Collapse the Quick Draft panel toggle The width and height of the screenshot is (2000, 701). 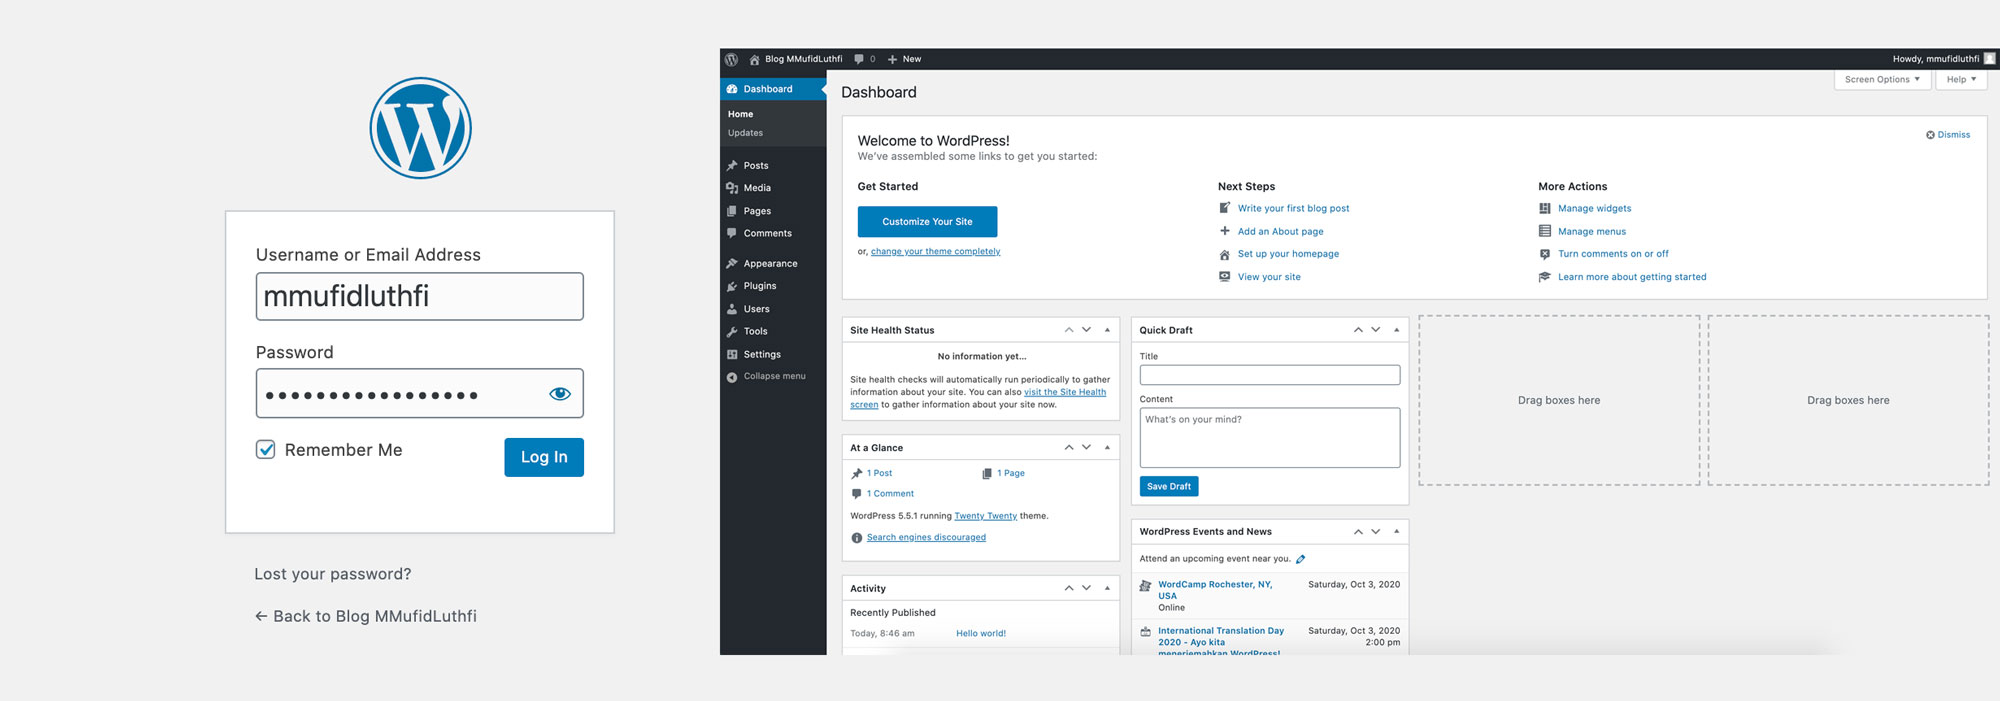click(1396, 330)
